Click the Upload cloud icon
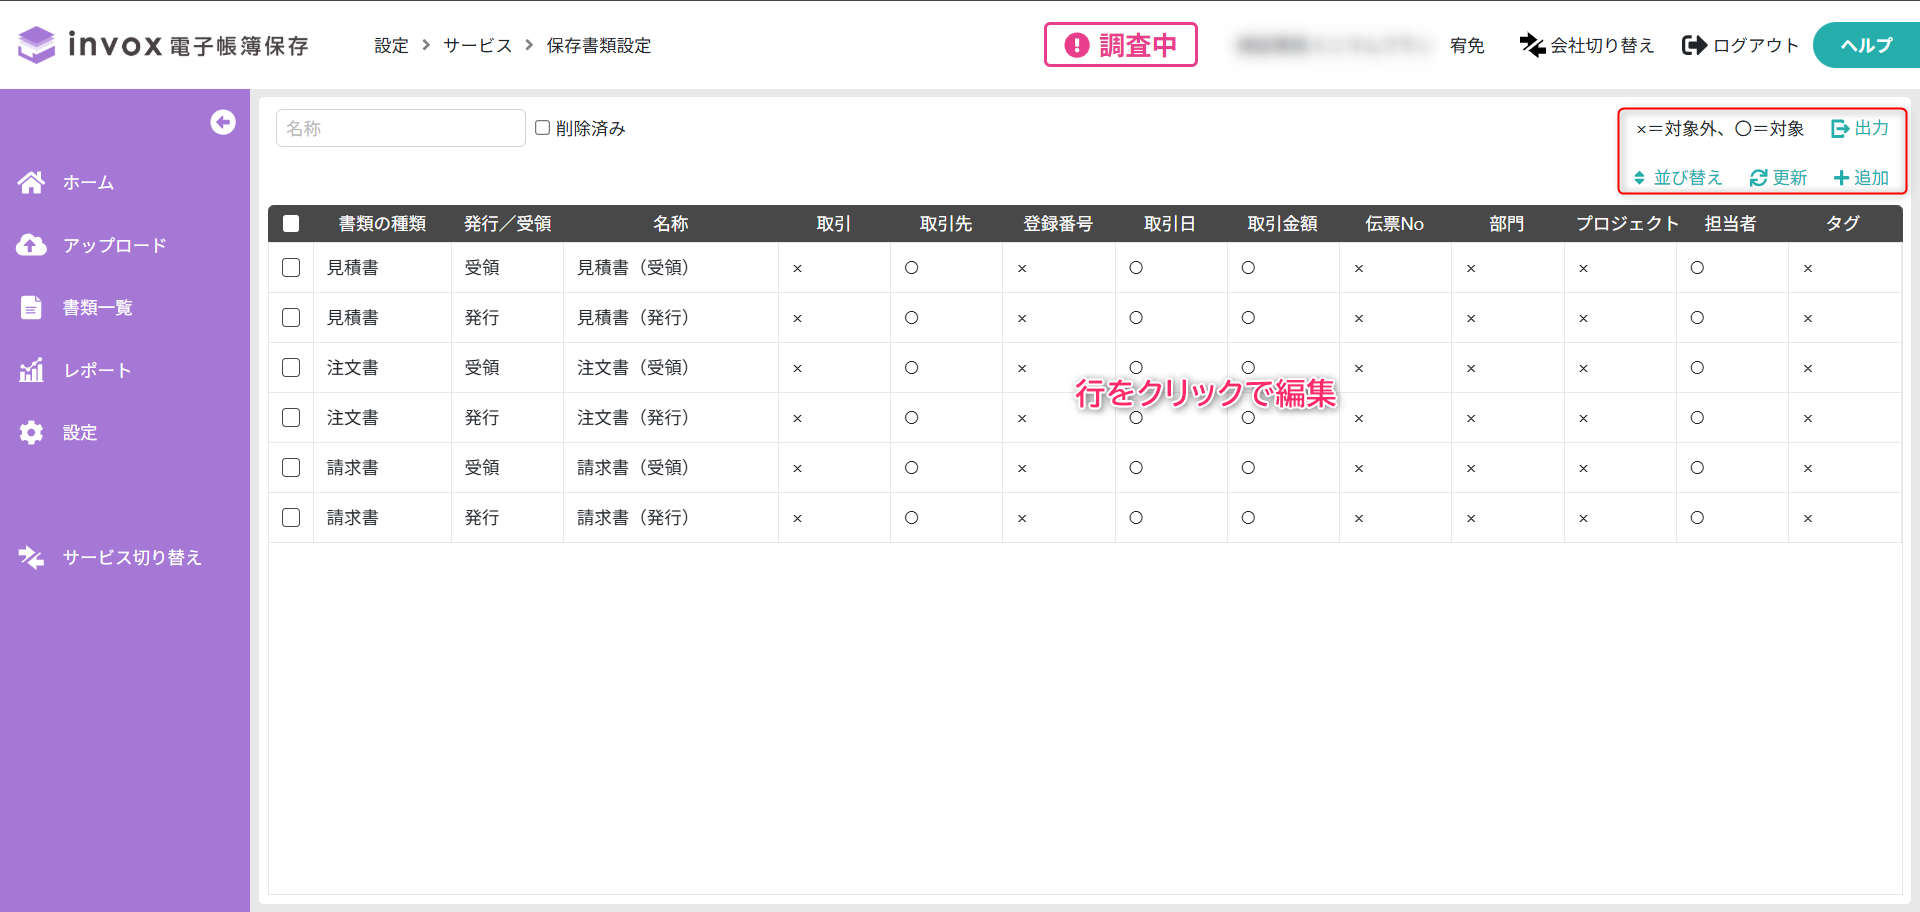The height and width of the screenshot is (912, 1920). pyautogui.click(x=31, y=245)
